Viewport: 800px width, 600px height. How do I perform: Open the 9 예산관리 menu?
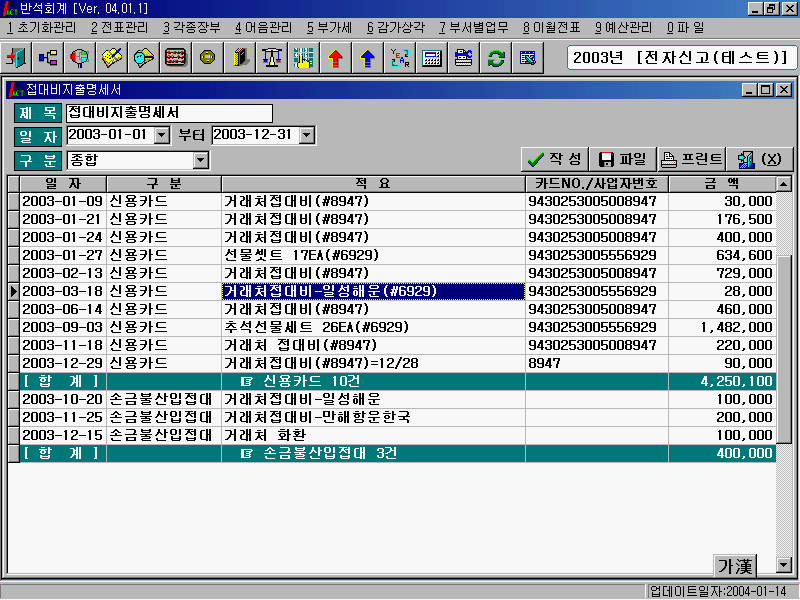click(623, 28)
